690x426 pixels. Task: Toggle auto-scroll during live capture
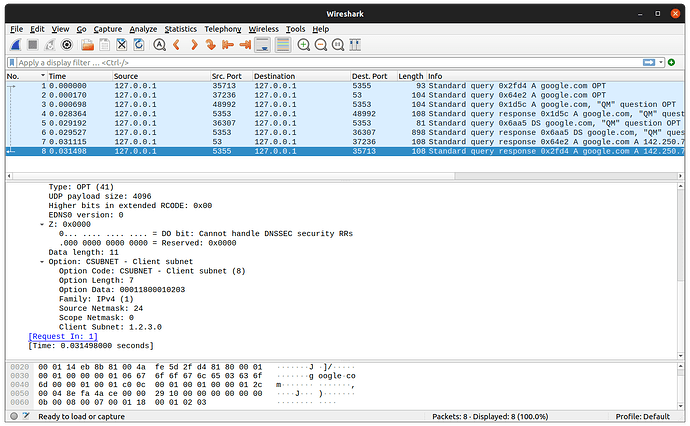click(x=262, y=45)
